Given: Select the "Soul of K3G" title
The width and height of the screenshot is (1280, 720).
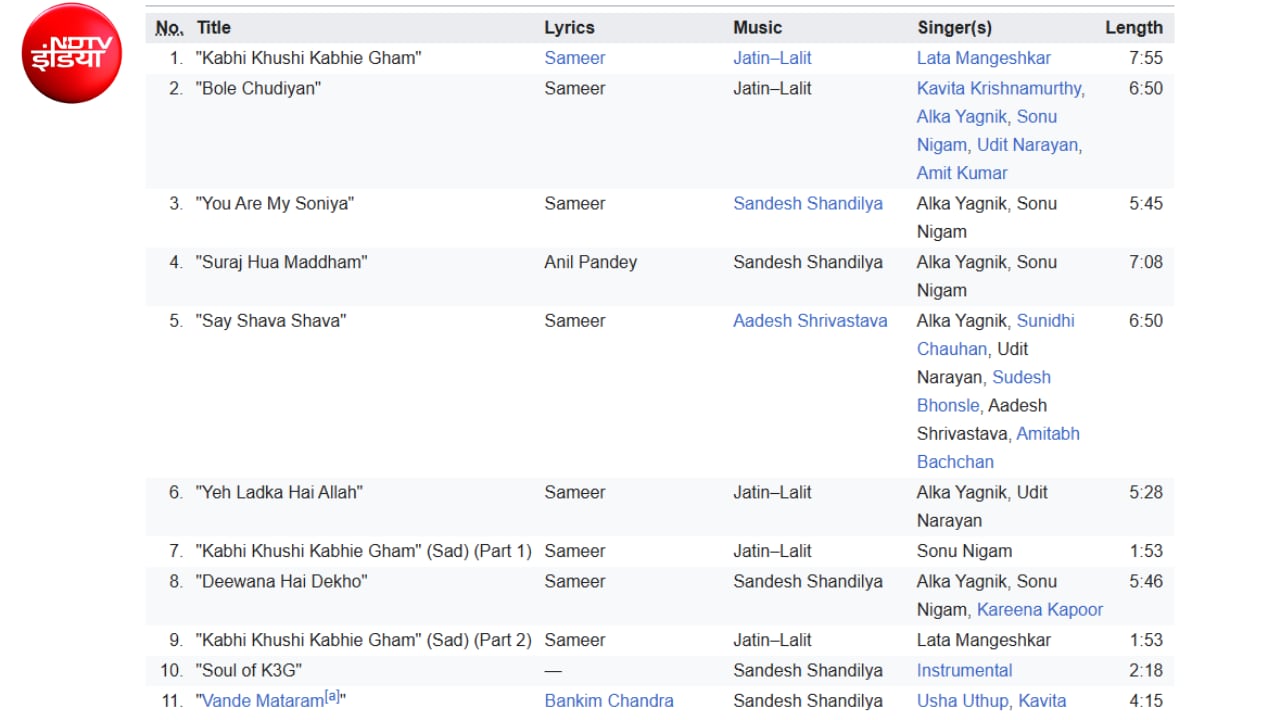Looking at the screenshot, I should (249, 670).
